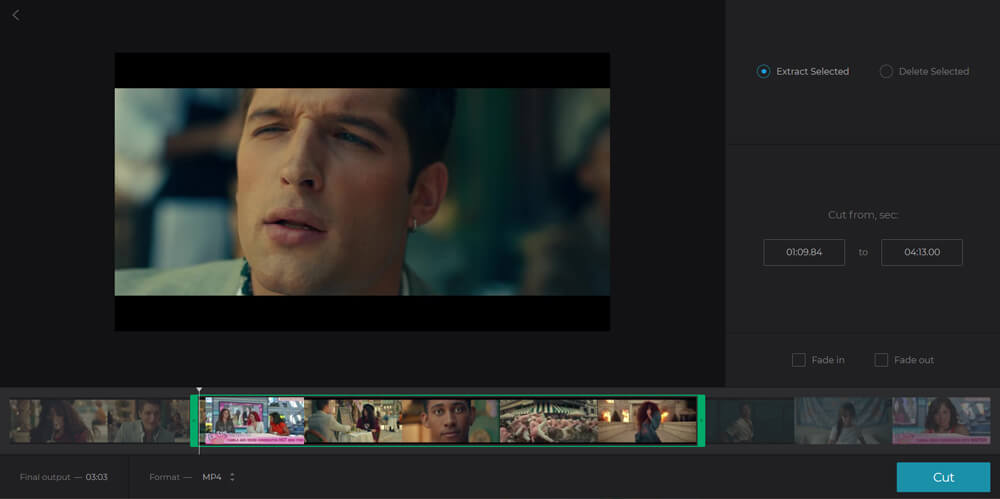Image resolution: width=1000 pixels, height=499 pixels.
Task: Select the restaurant table scene thumbnail
Action: [353, 421]
